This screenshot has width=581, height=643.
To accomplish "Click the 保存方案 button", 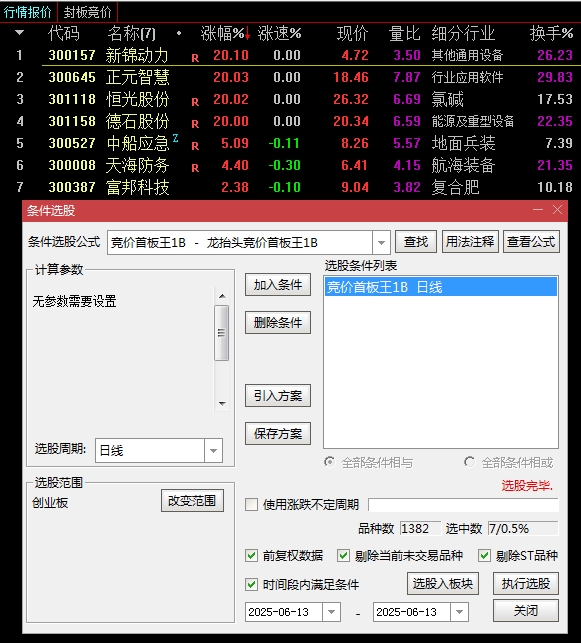I will click(278, 433).
